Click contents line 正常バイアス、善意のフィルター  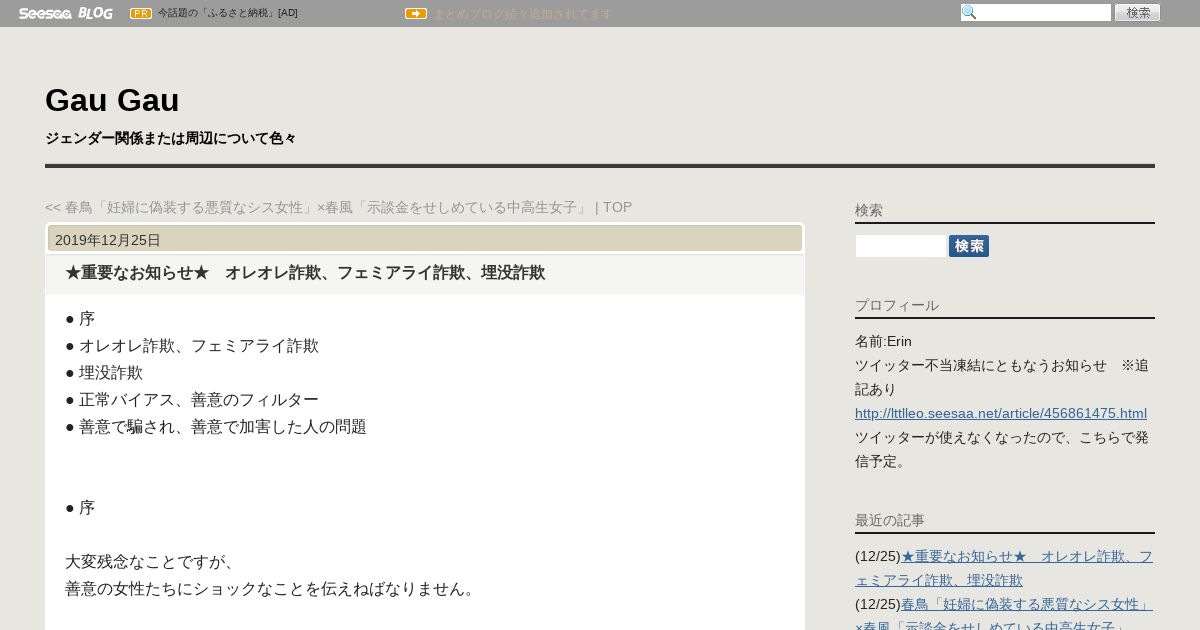tap(192, 400)
